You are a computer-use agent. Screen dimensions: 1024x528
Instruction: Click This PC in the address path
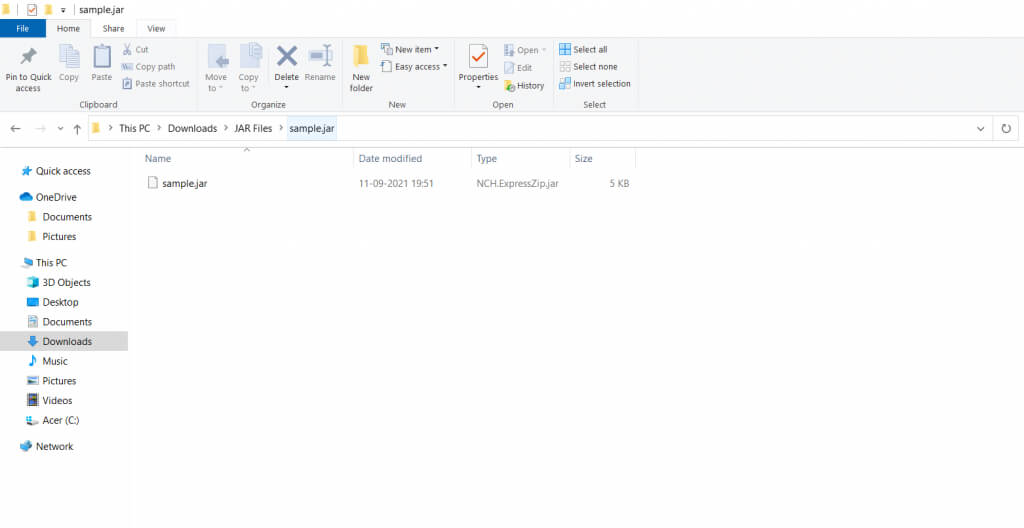[x=135, y=129]
